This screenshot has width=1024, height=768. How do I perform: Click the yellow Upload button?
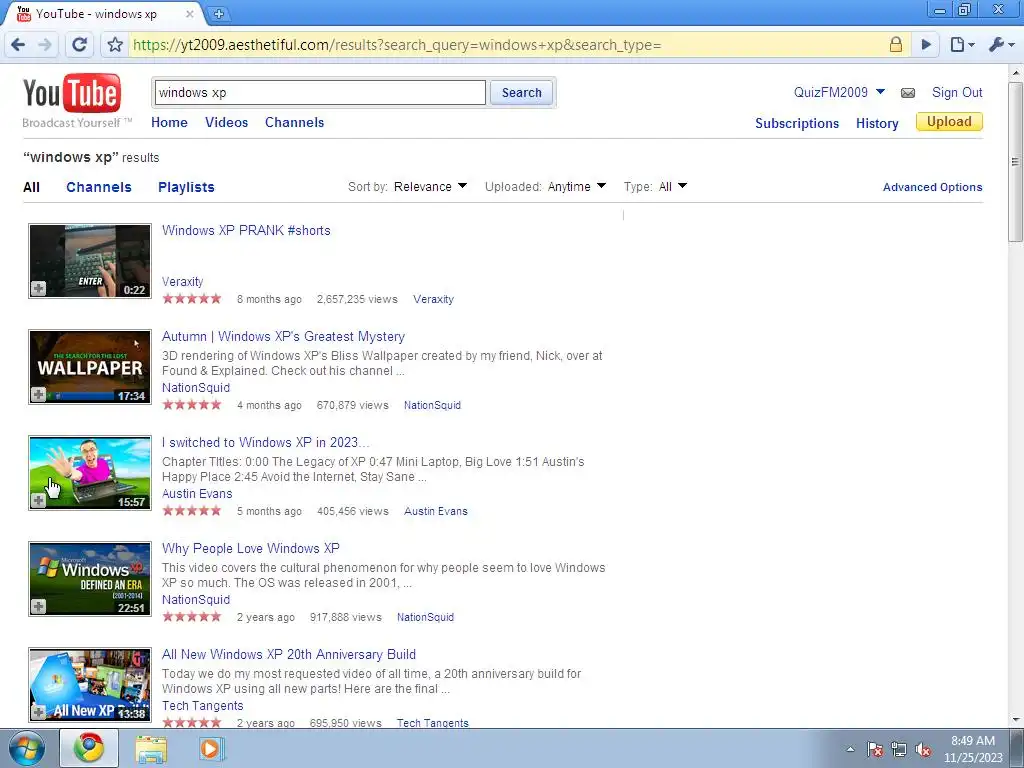click(x=949, y=121)
